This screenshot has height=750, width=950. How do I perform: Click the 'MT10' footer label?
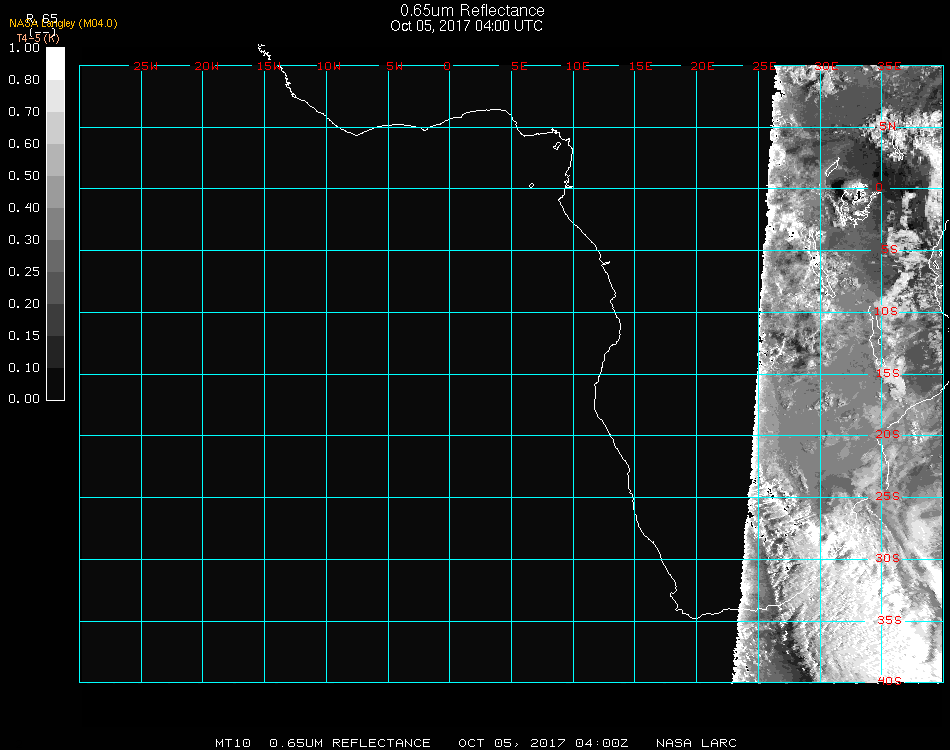[234, 743]
